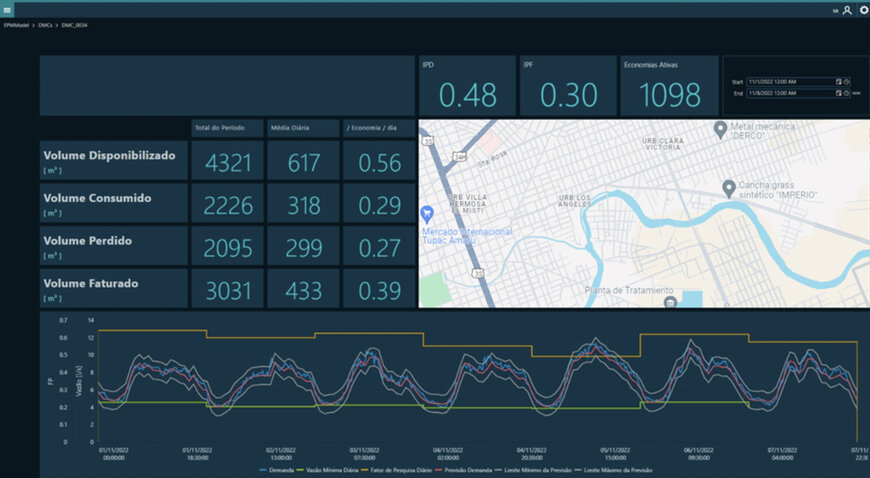Click the IPD value 0.48
This screenshot has width=870, height=478.
(468, 95)
